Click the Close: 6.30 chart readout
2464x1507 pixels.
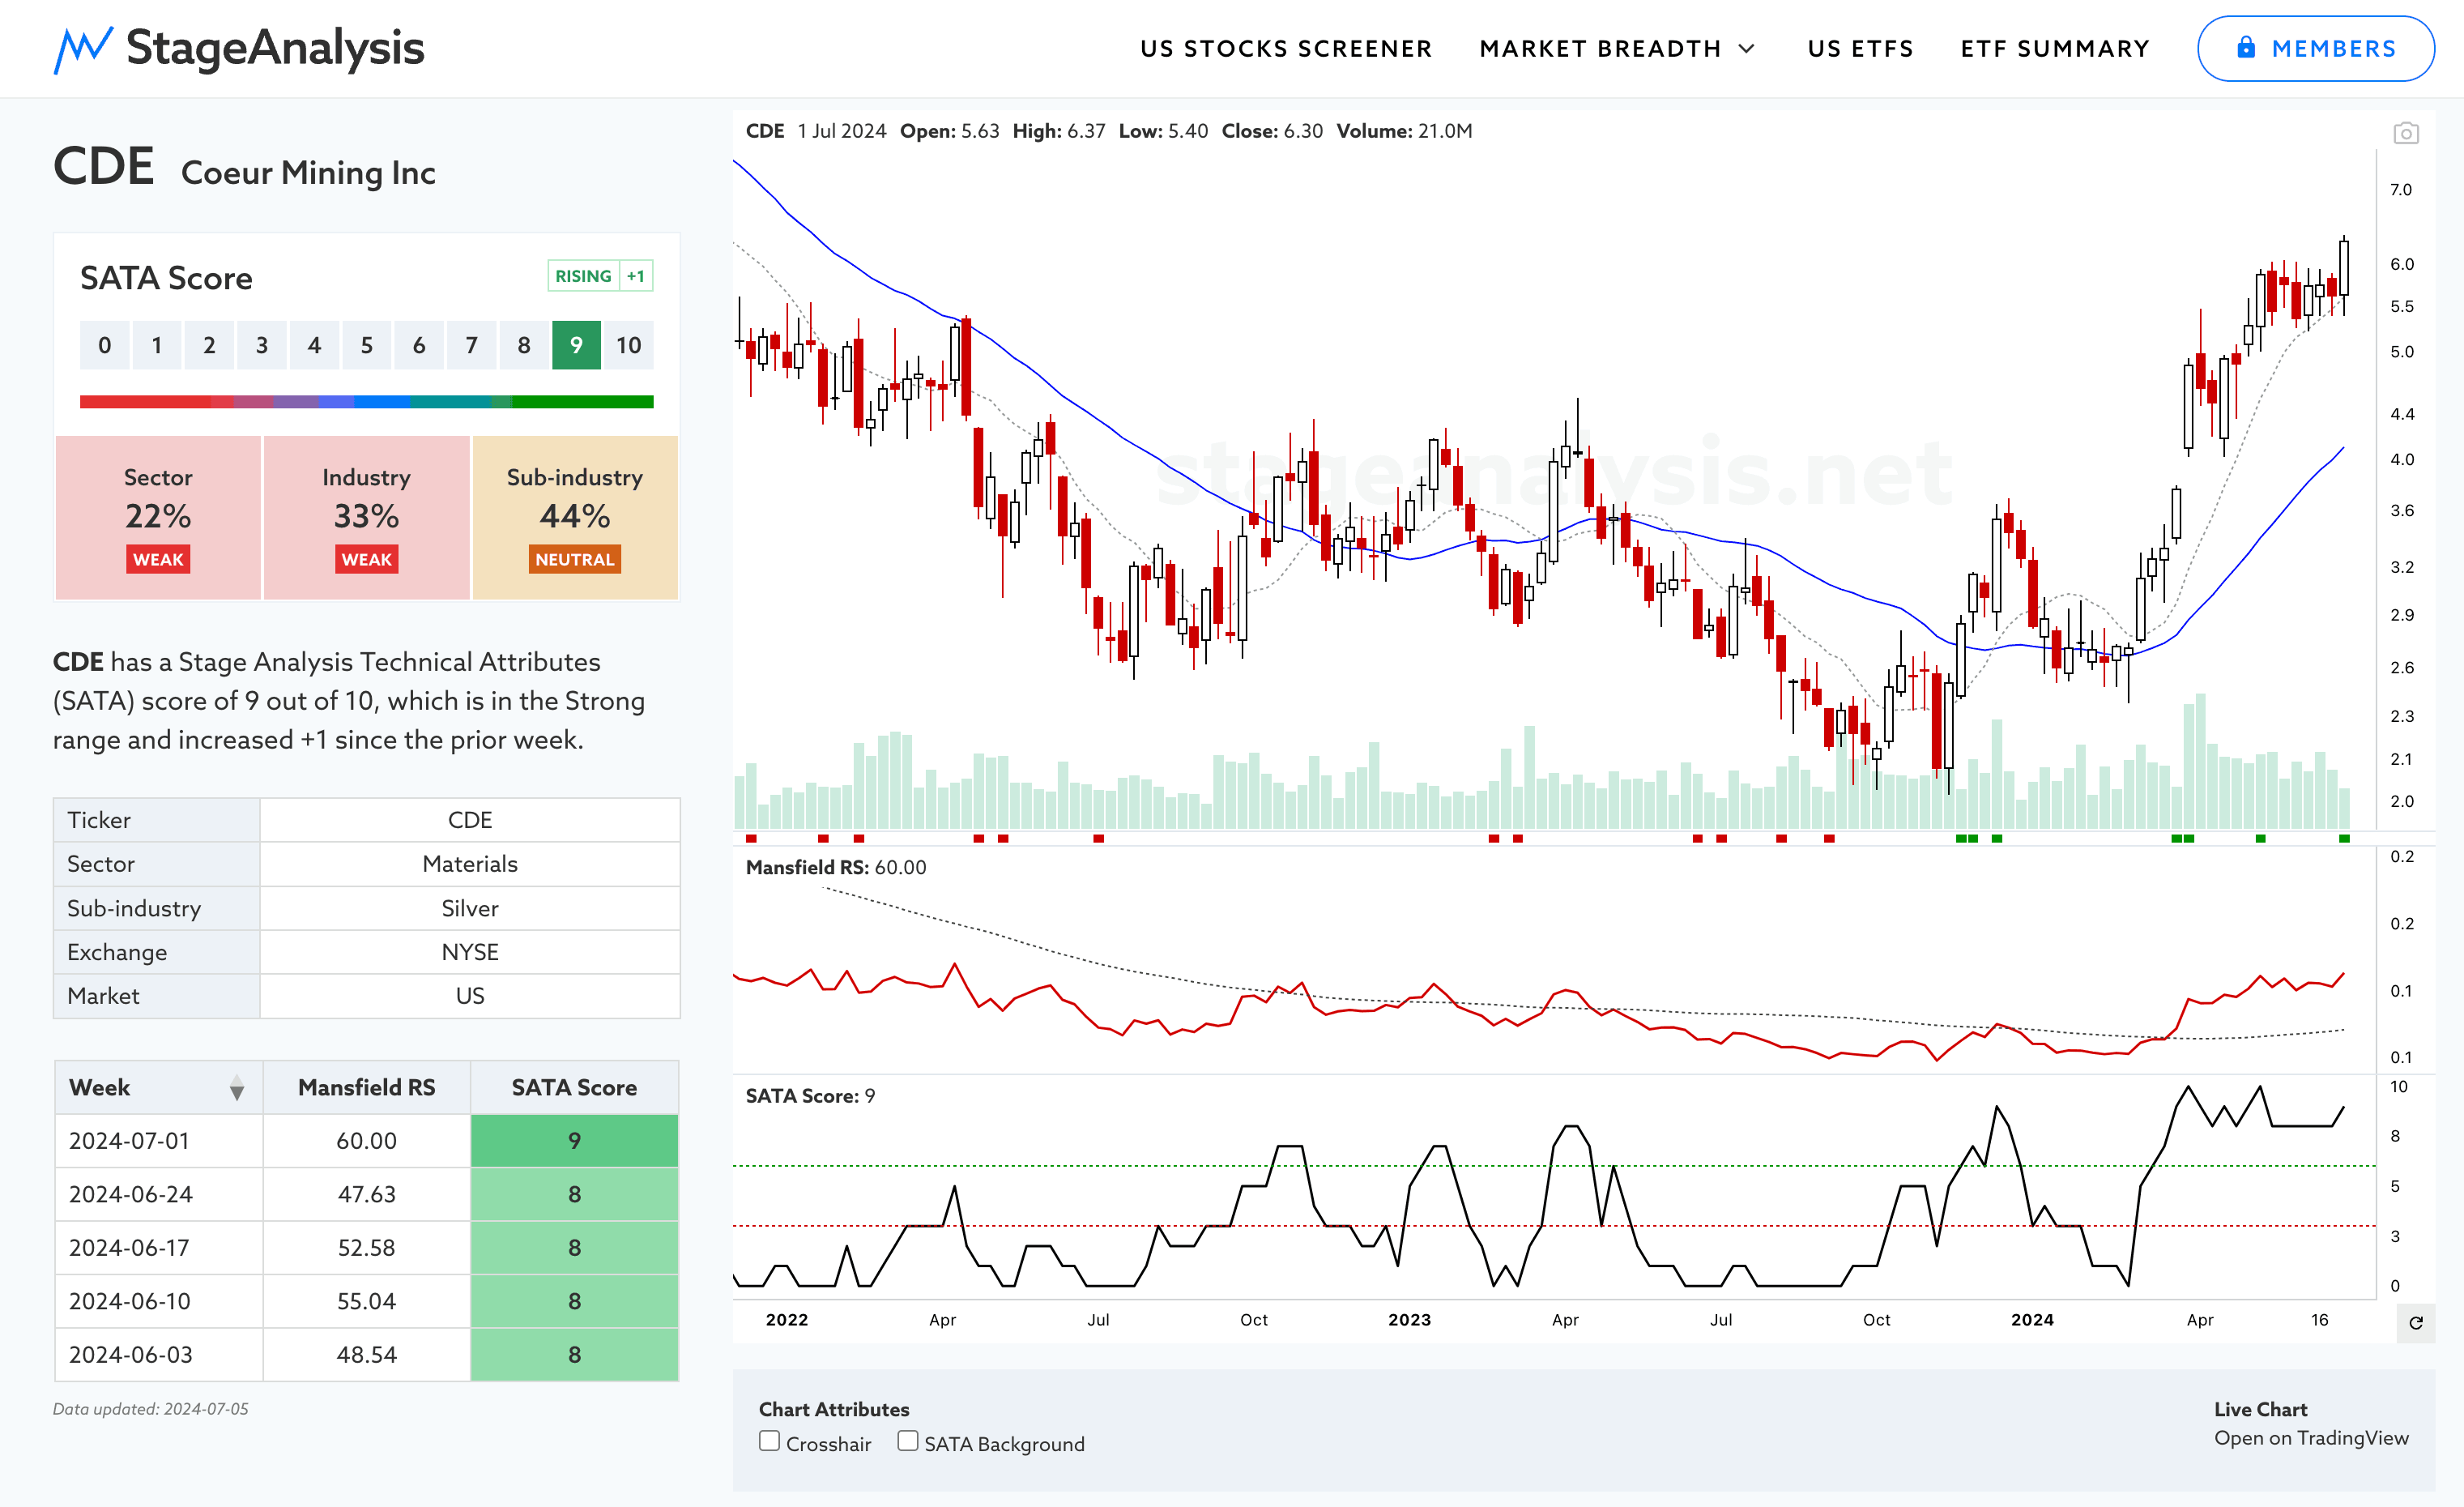[x=1272, y=131]
